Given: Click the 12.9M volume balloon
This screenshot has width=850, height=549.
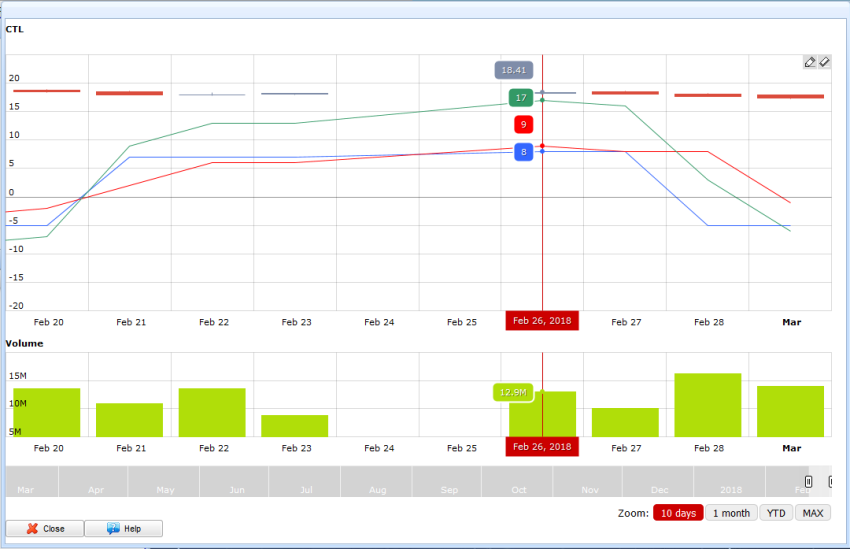Looking at the screenshot, I should pyautogui.click(x=512, y=392).
